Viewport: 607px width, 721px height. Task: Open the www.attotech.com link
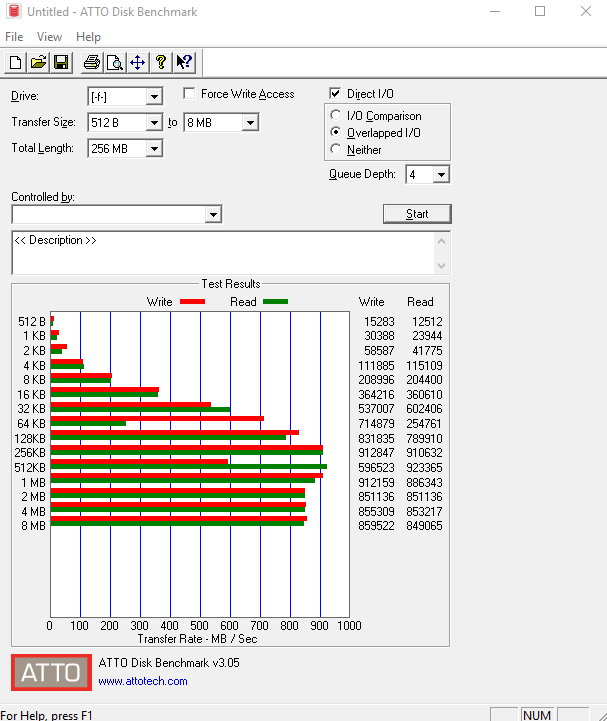(x=143, y=681)
